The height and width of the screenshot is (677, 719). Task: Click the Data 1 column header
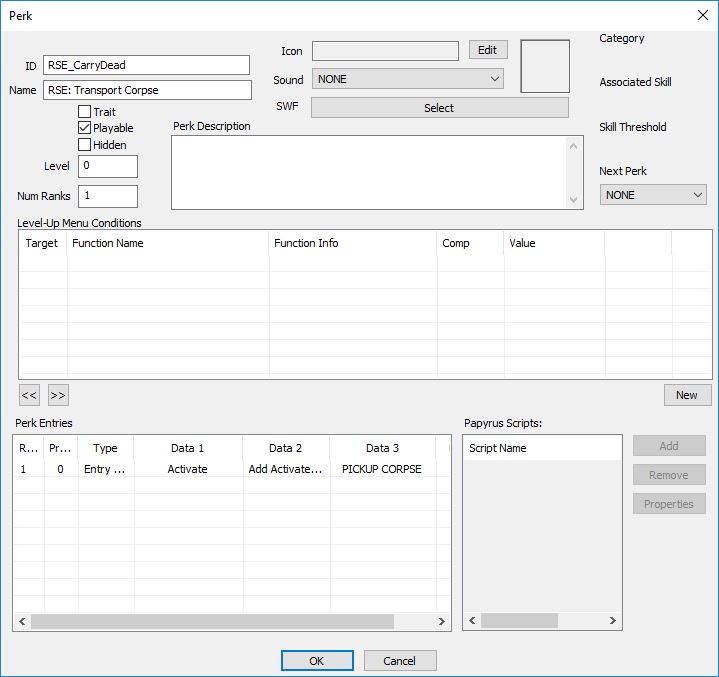(x=188, y=448)
